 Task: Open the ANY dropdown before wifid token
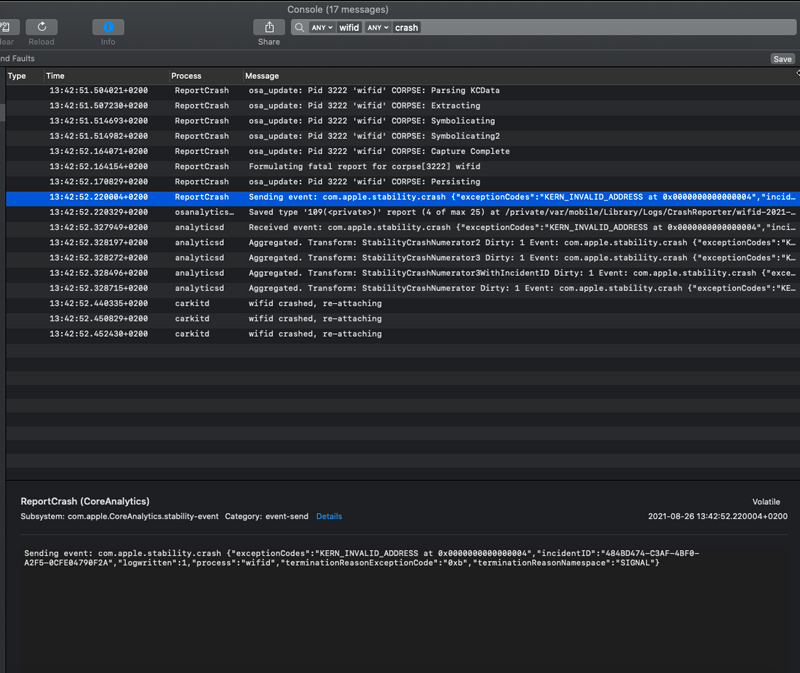322,28
